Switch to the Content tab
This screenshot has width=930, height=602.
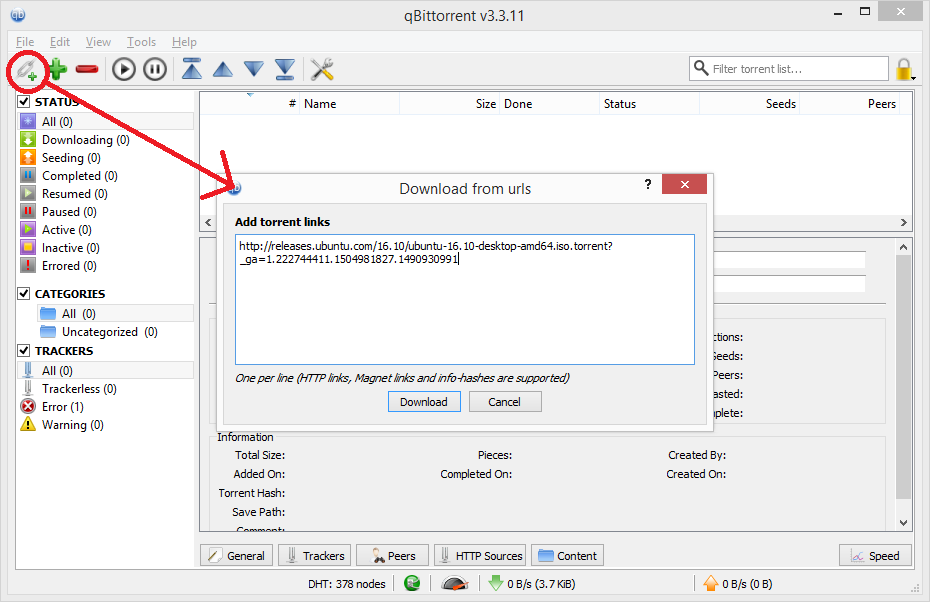pos(568,556)
